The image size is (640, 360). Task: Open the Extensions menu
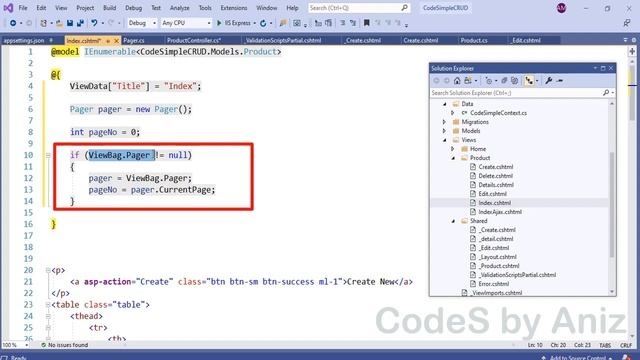233,8
